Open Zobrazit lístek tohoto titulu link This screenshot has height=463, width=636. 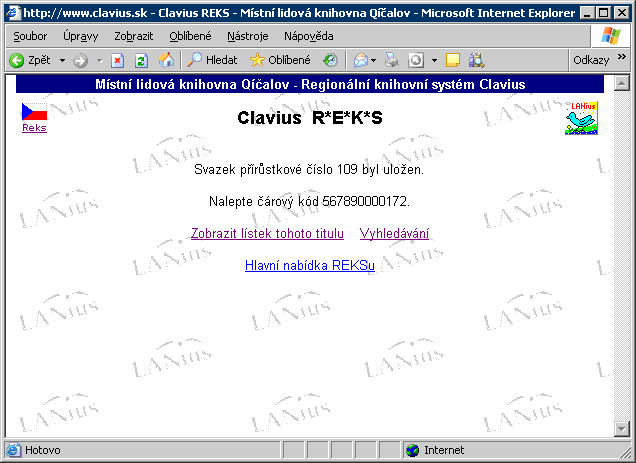267,234
